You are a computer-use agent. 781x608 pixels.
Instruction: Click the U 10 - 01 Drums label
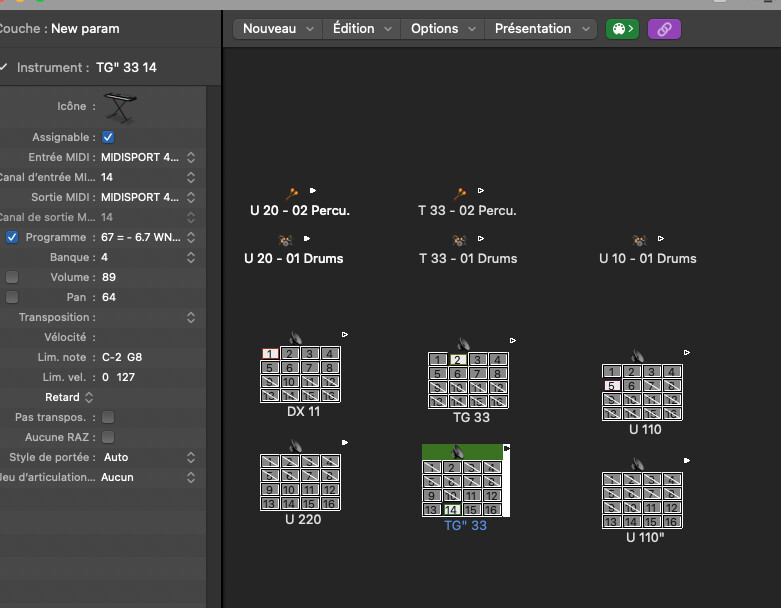[x=648, y=258]
